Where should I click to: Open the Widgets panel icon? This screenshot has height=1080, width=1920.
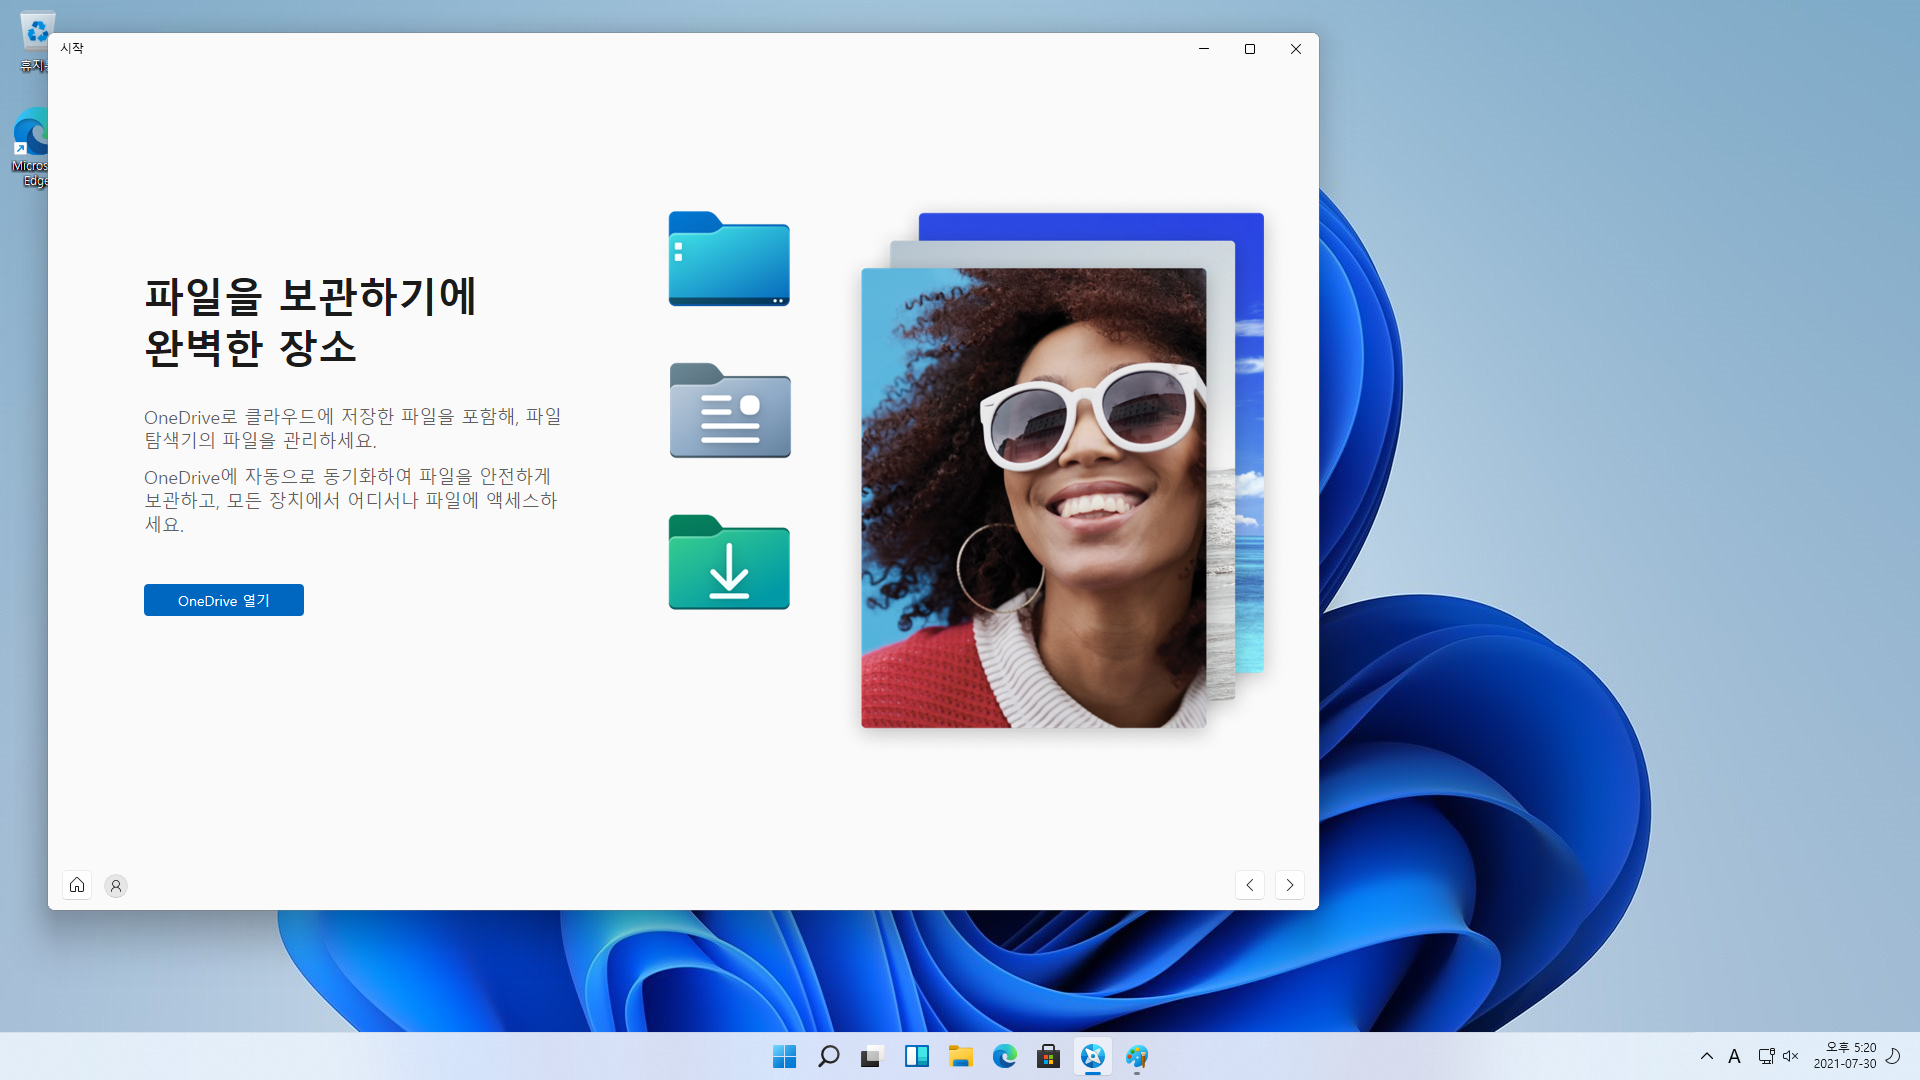917,1056
